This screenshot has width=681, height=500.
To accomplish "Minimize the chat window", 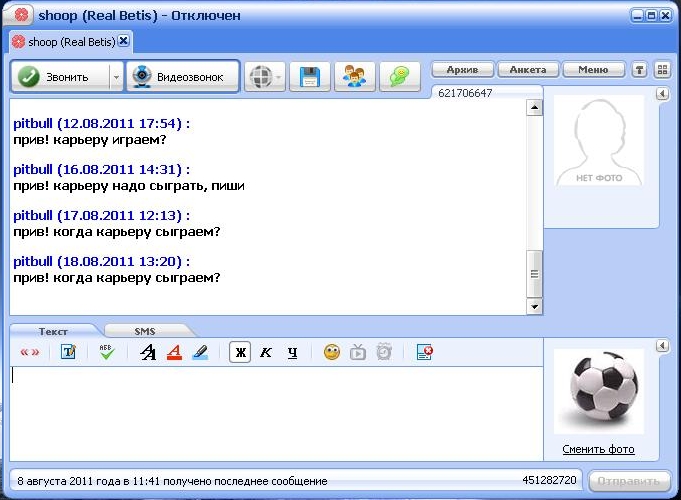I will (x=637, y=16).
